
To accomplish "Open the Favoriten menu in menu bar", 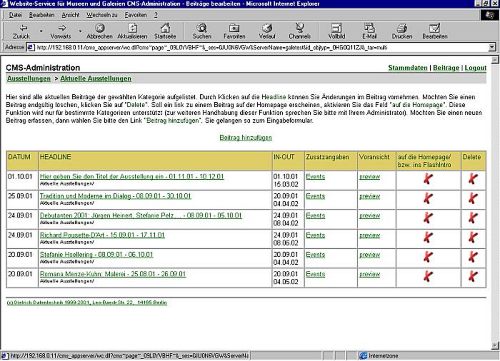I will [136, 15].
